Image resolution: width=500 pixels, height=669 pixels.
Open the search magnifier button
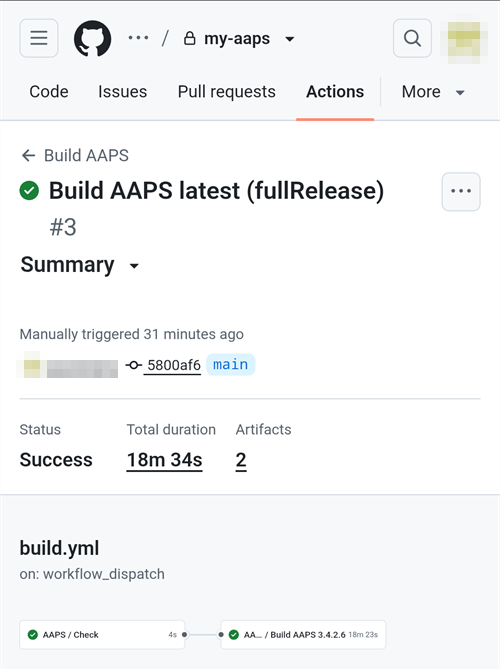pyautogui.click(x=412, y=38)
